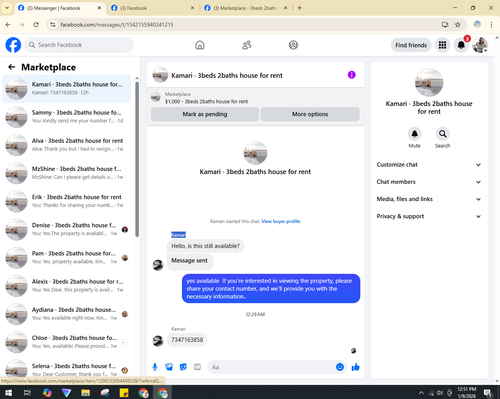Choose a sticker from the sticker icon
Screen dimensions: 500x399
coord(183,367)
